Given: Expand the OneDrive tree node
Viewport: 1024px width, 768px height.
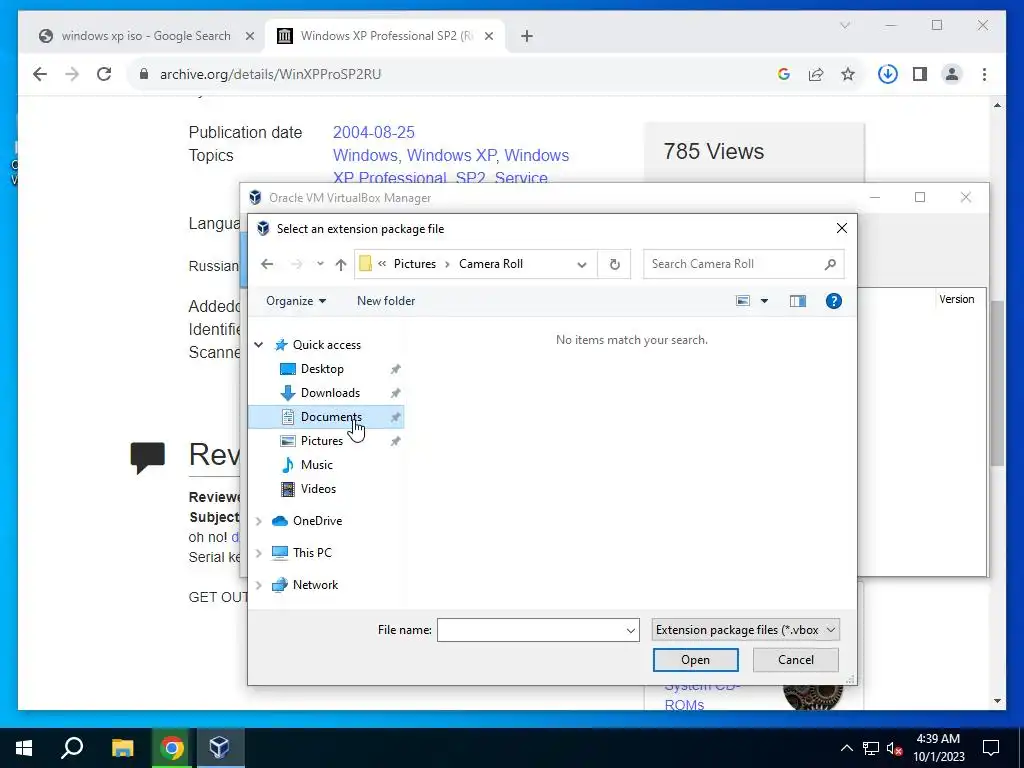Looking at the screenshot, I should [259, 521].
